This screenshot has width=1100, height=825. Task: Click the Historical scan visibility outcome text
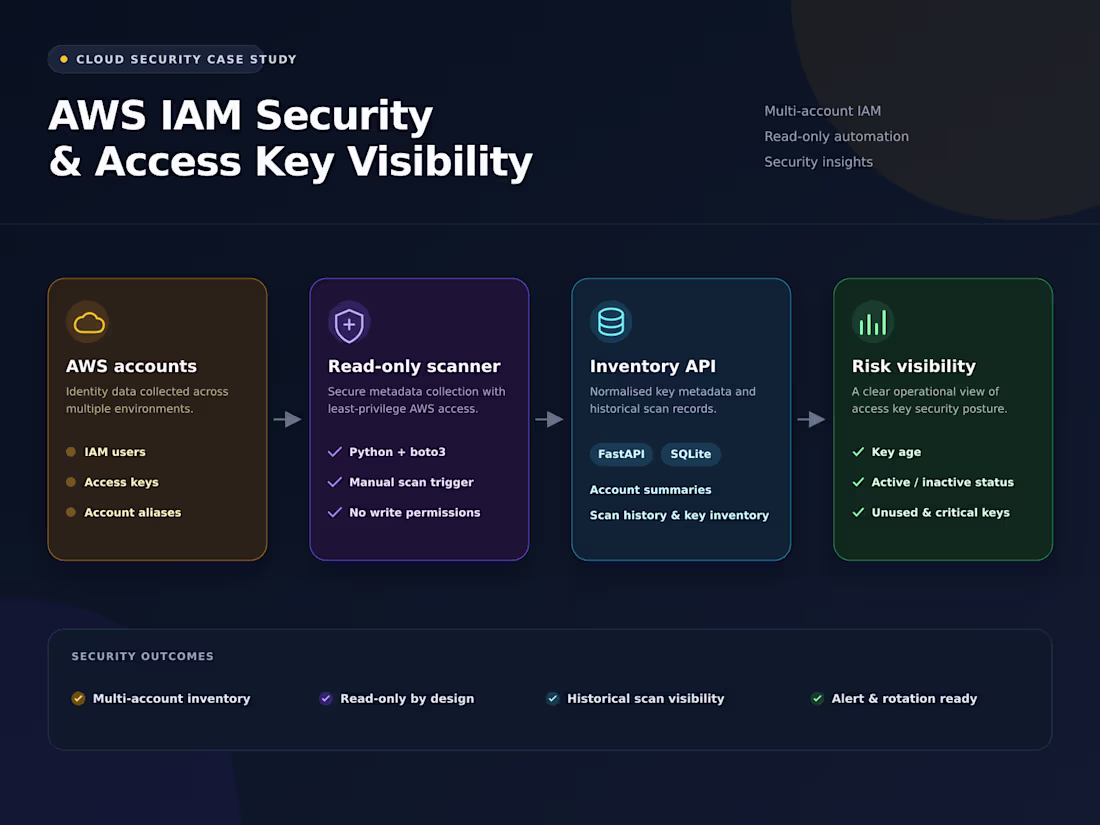coord(645,698)
